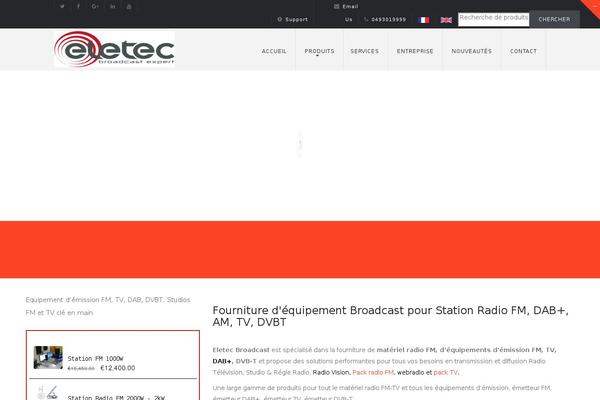The width and height of the screenshot is (600, 400).
Task: Open the last social icon after LinkedIn
Action: coord(129,7)
